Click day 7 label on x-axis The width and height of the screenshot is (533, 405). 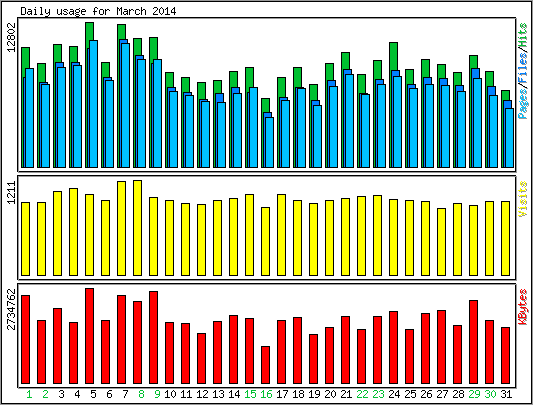tap(125, 394)
